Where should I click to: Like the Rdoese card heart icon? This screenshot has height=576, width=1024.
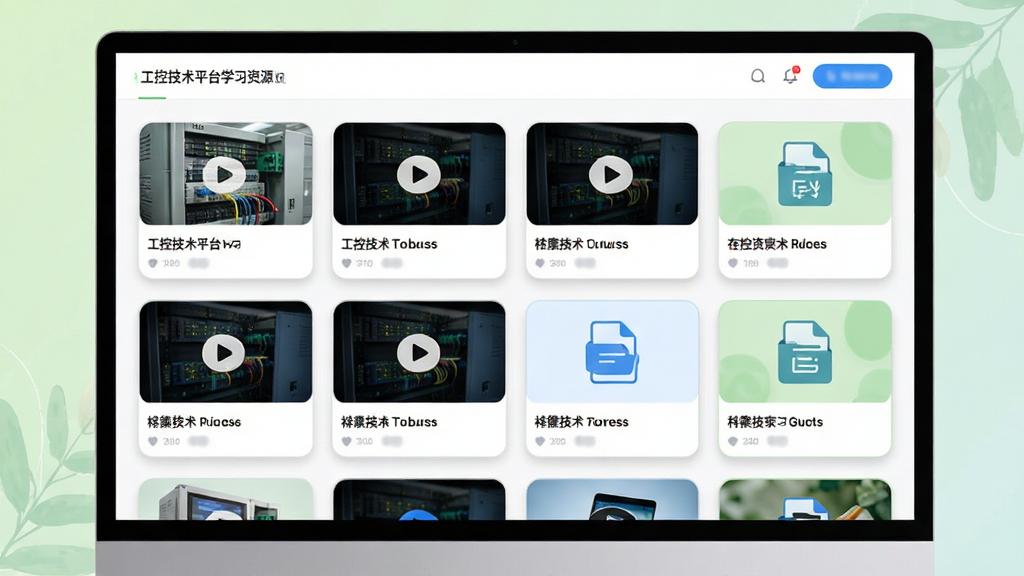point(153,441)
